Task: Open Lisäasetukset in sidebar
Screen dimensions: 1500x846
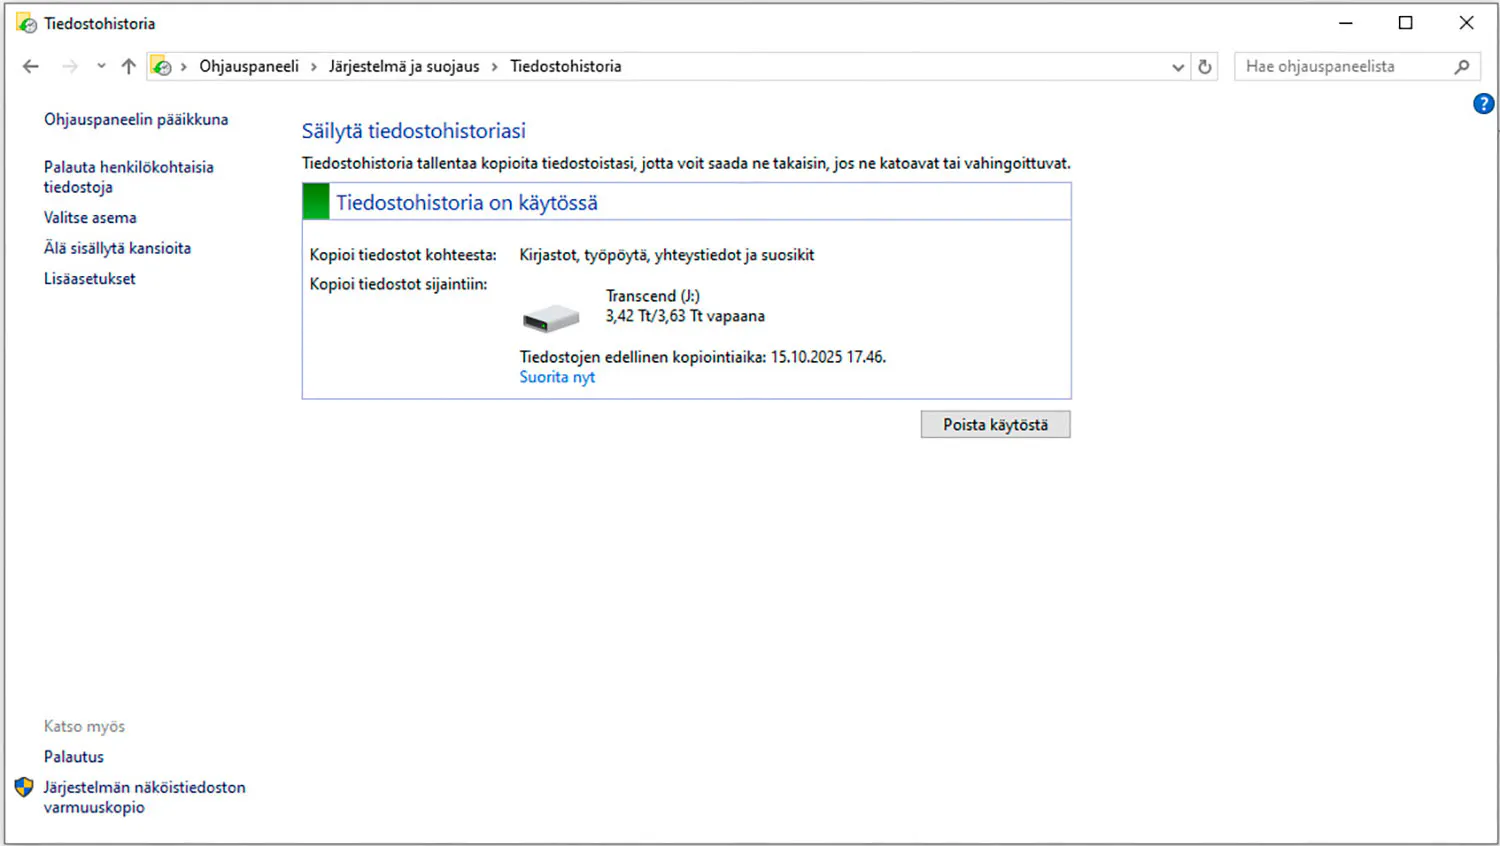Action: point(89,279)
